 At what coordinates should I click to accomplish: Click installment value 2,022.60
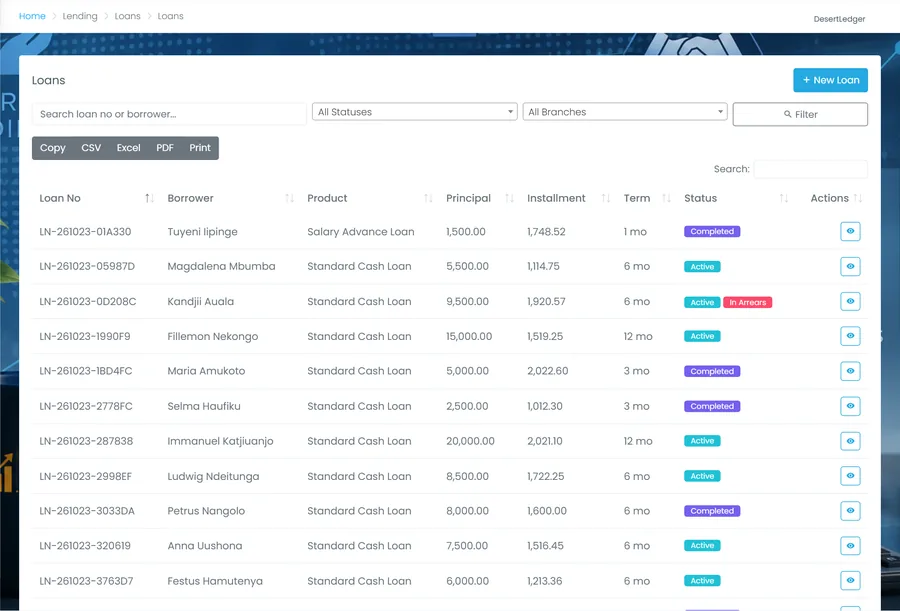tap(548, 371)
